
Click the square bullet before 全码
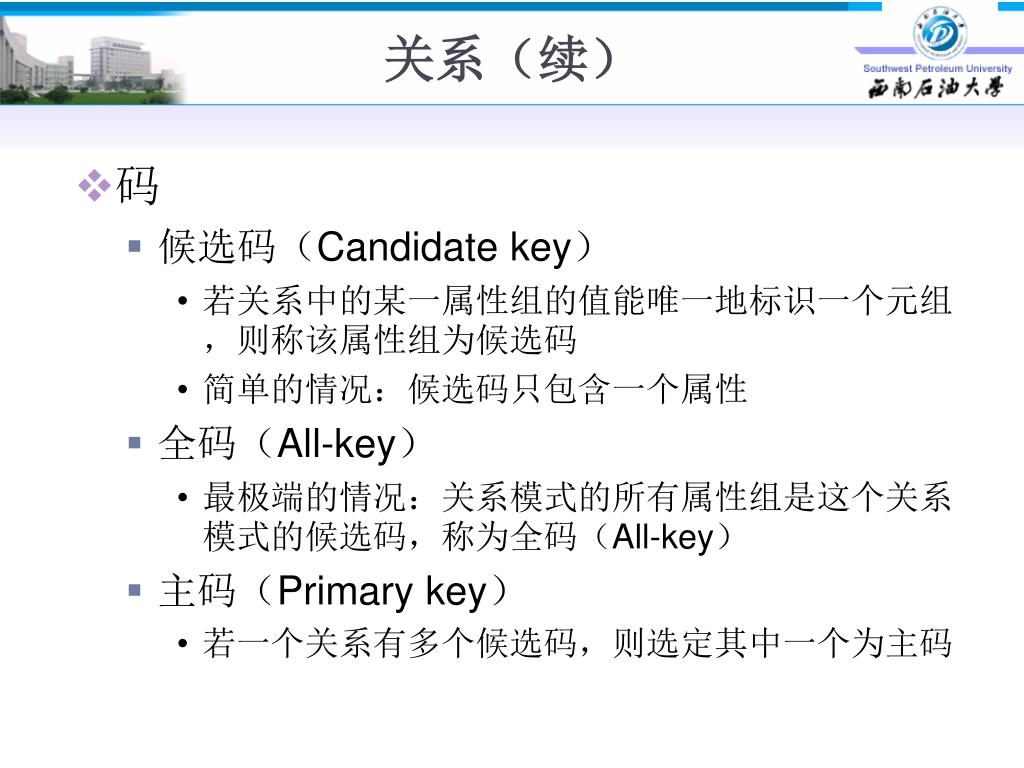click(x=135, y=443)
